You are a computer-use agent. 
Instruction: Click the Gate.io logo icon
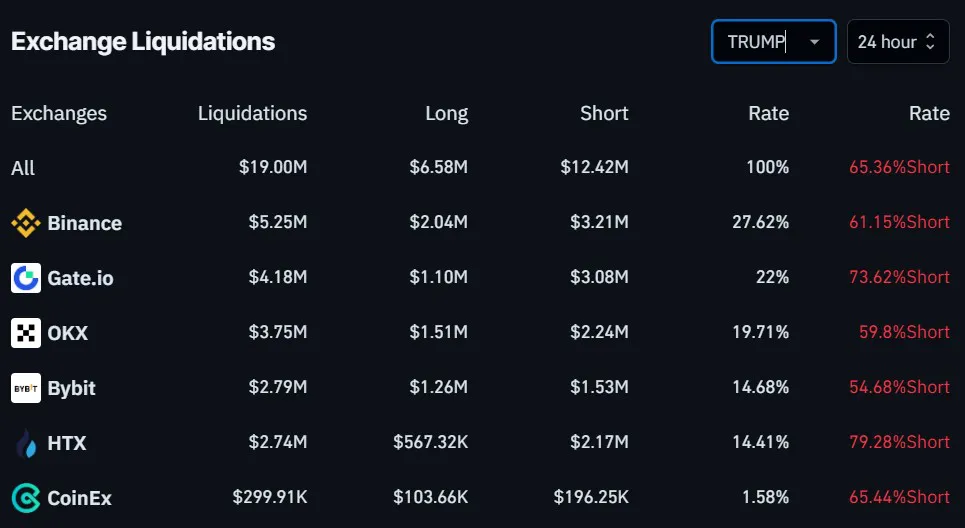[26, 278]
